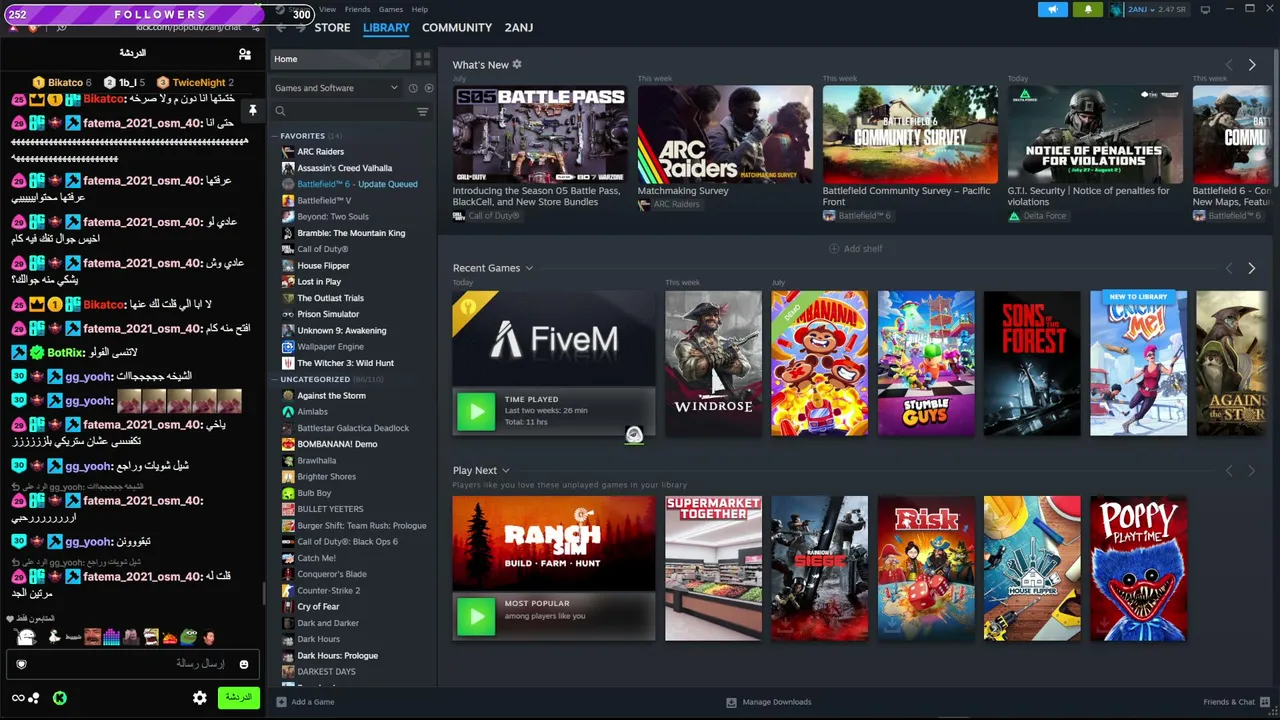
Task: Open the Friends menu
Action: click(357, 9)
